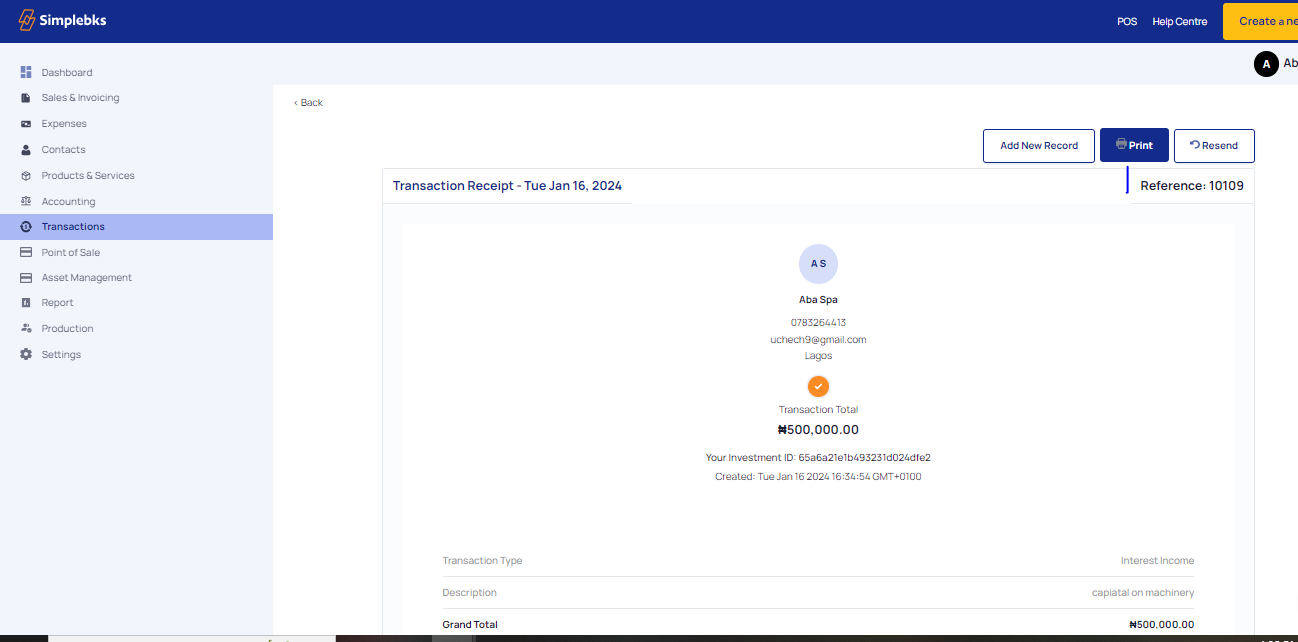Open the Production menu item
This screenshot has width=1298, height=642.
[x=67, y=329]
